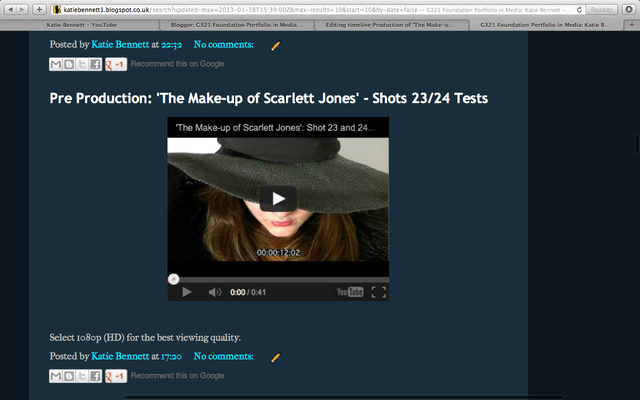640x400 pixels.
Task: Share 17:20 post with BlogThis icon
Action: 69,376
